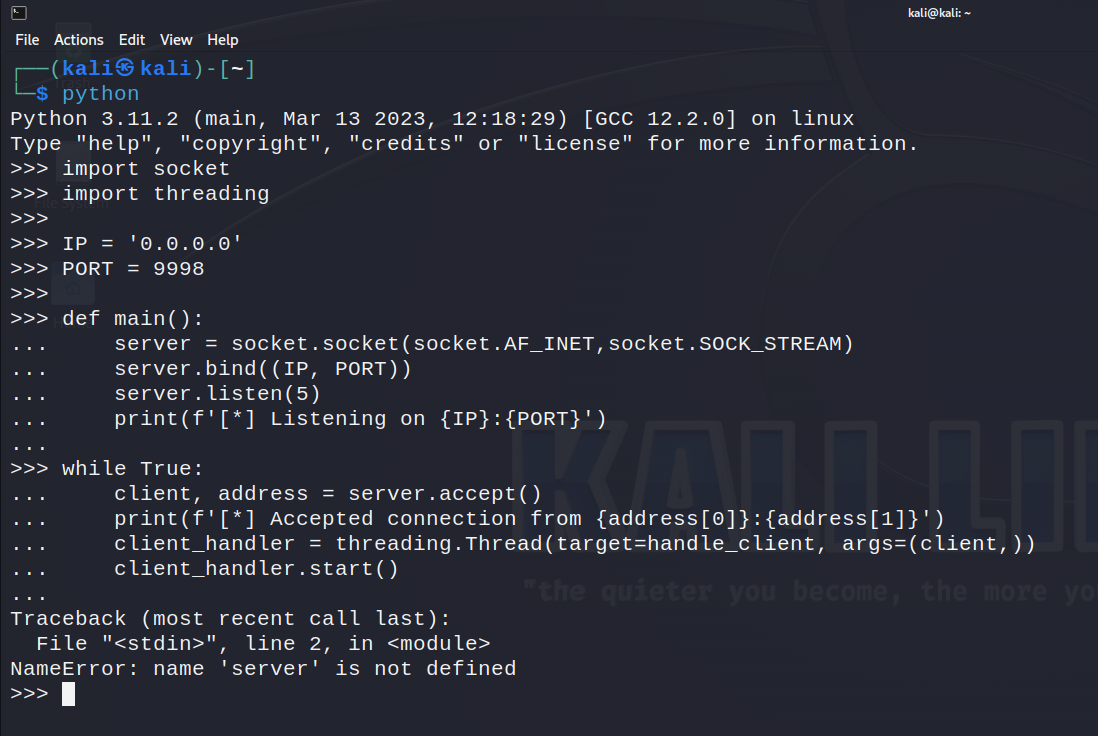Screen dimensions: 1098x736
Task: Click the 'client_handler.start()' line
Action: 256,569
